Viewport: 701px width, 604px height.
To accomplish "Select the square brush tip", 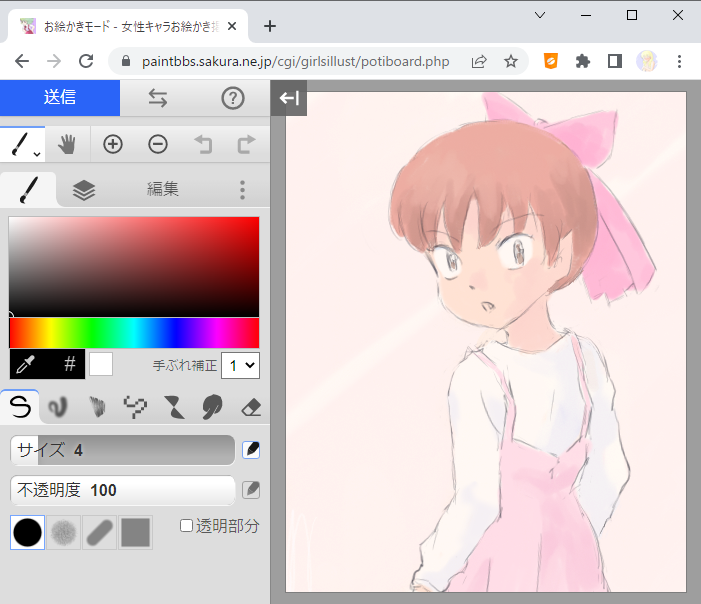I will [135, 532].
